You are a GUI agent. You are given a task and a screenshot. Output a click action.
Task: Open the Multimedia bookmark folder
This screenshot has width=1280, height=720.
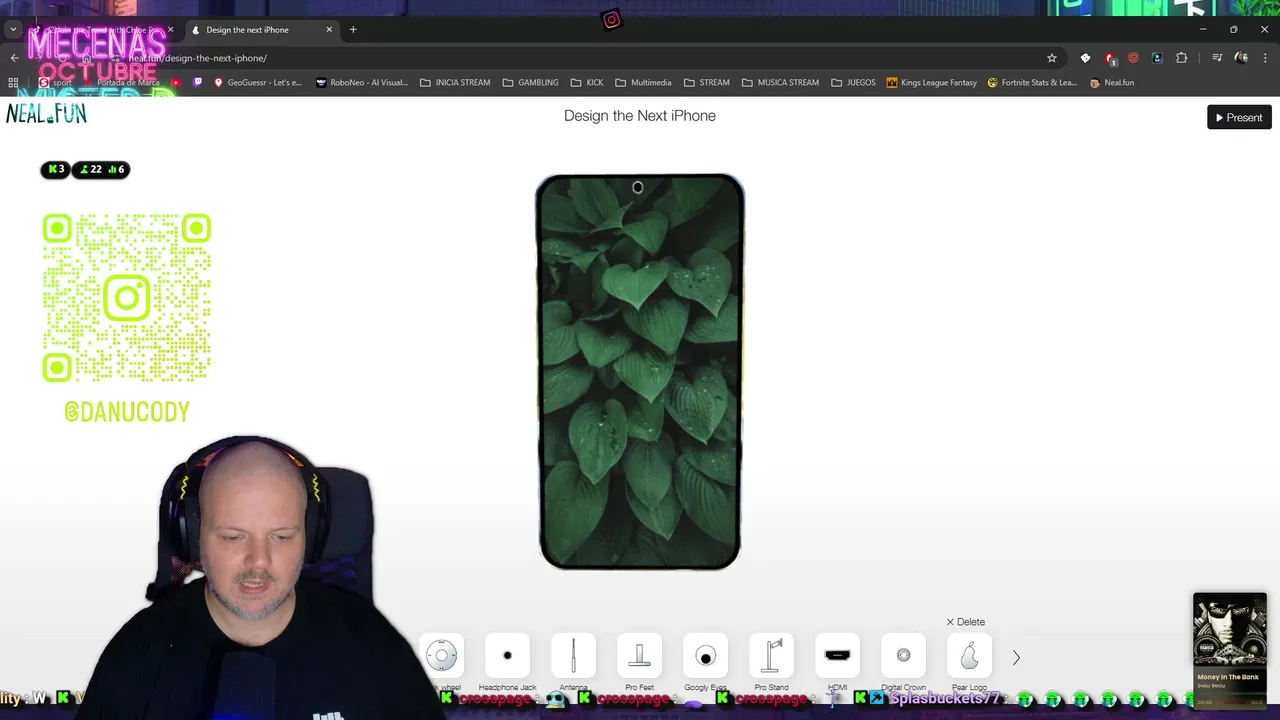click(x=643, y=82)
